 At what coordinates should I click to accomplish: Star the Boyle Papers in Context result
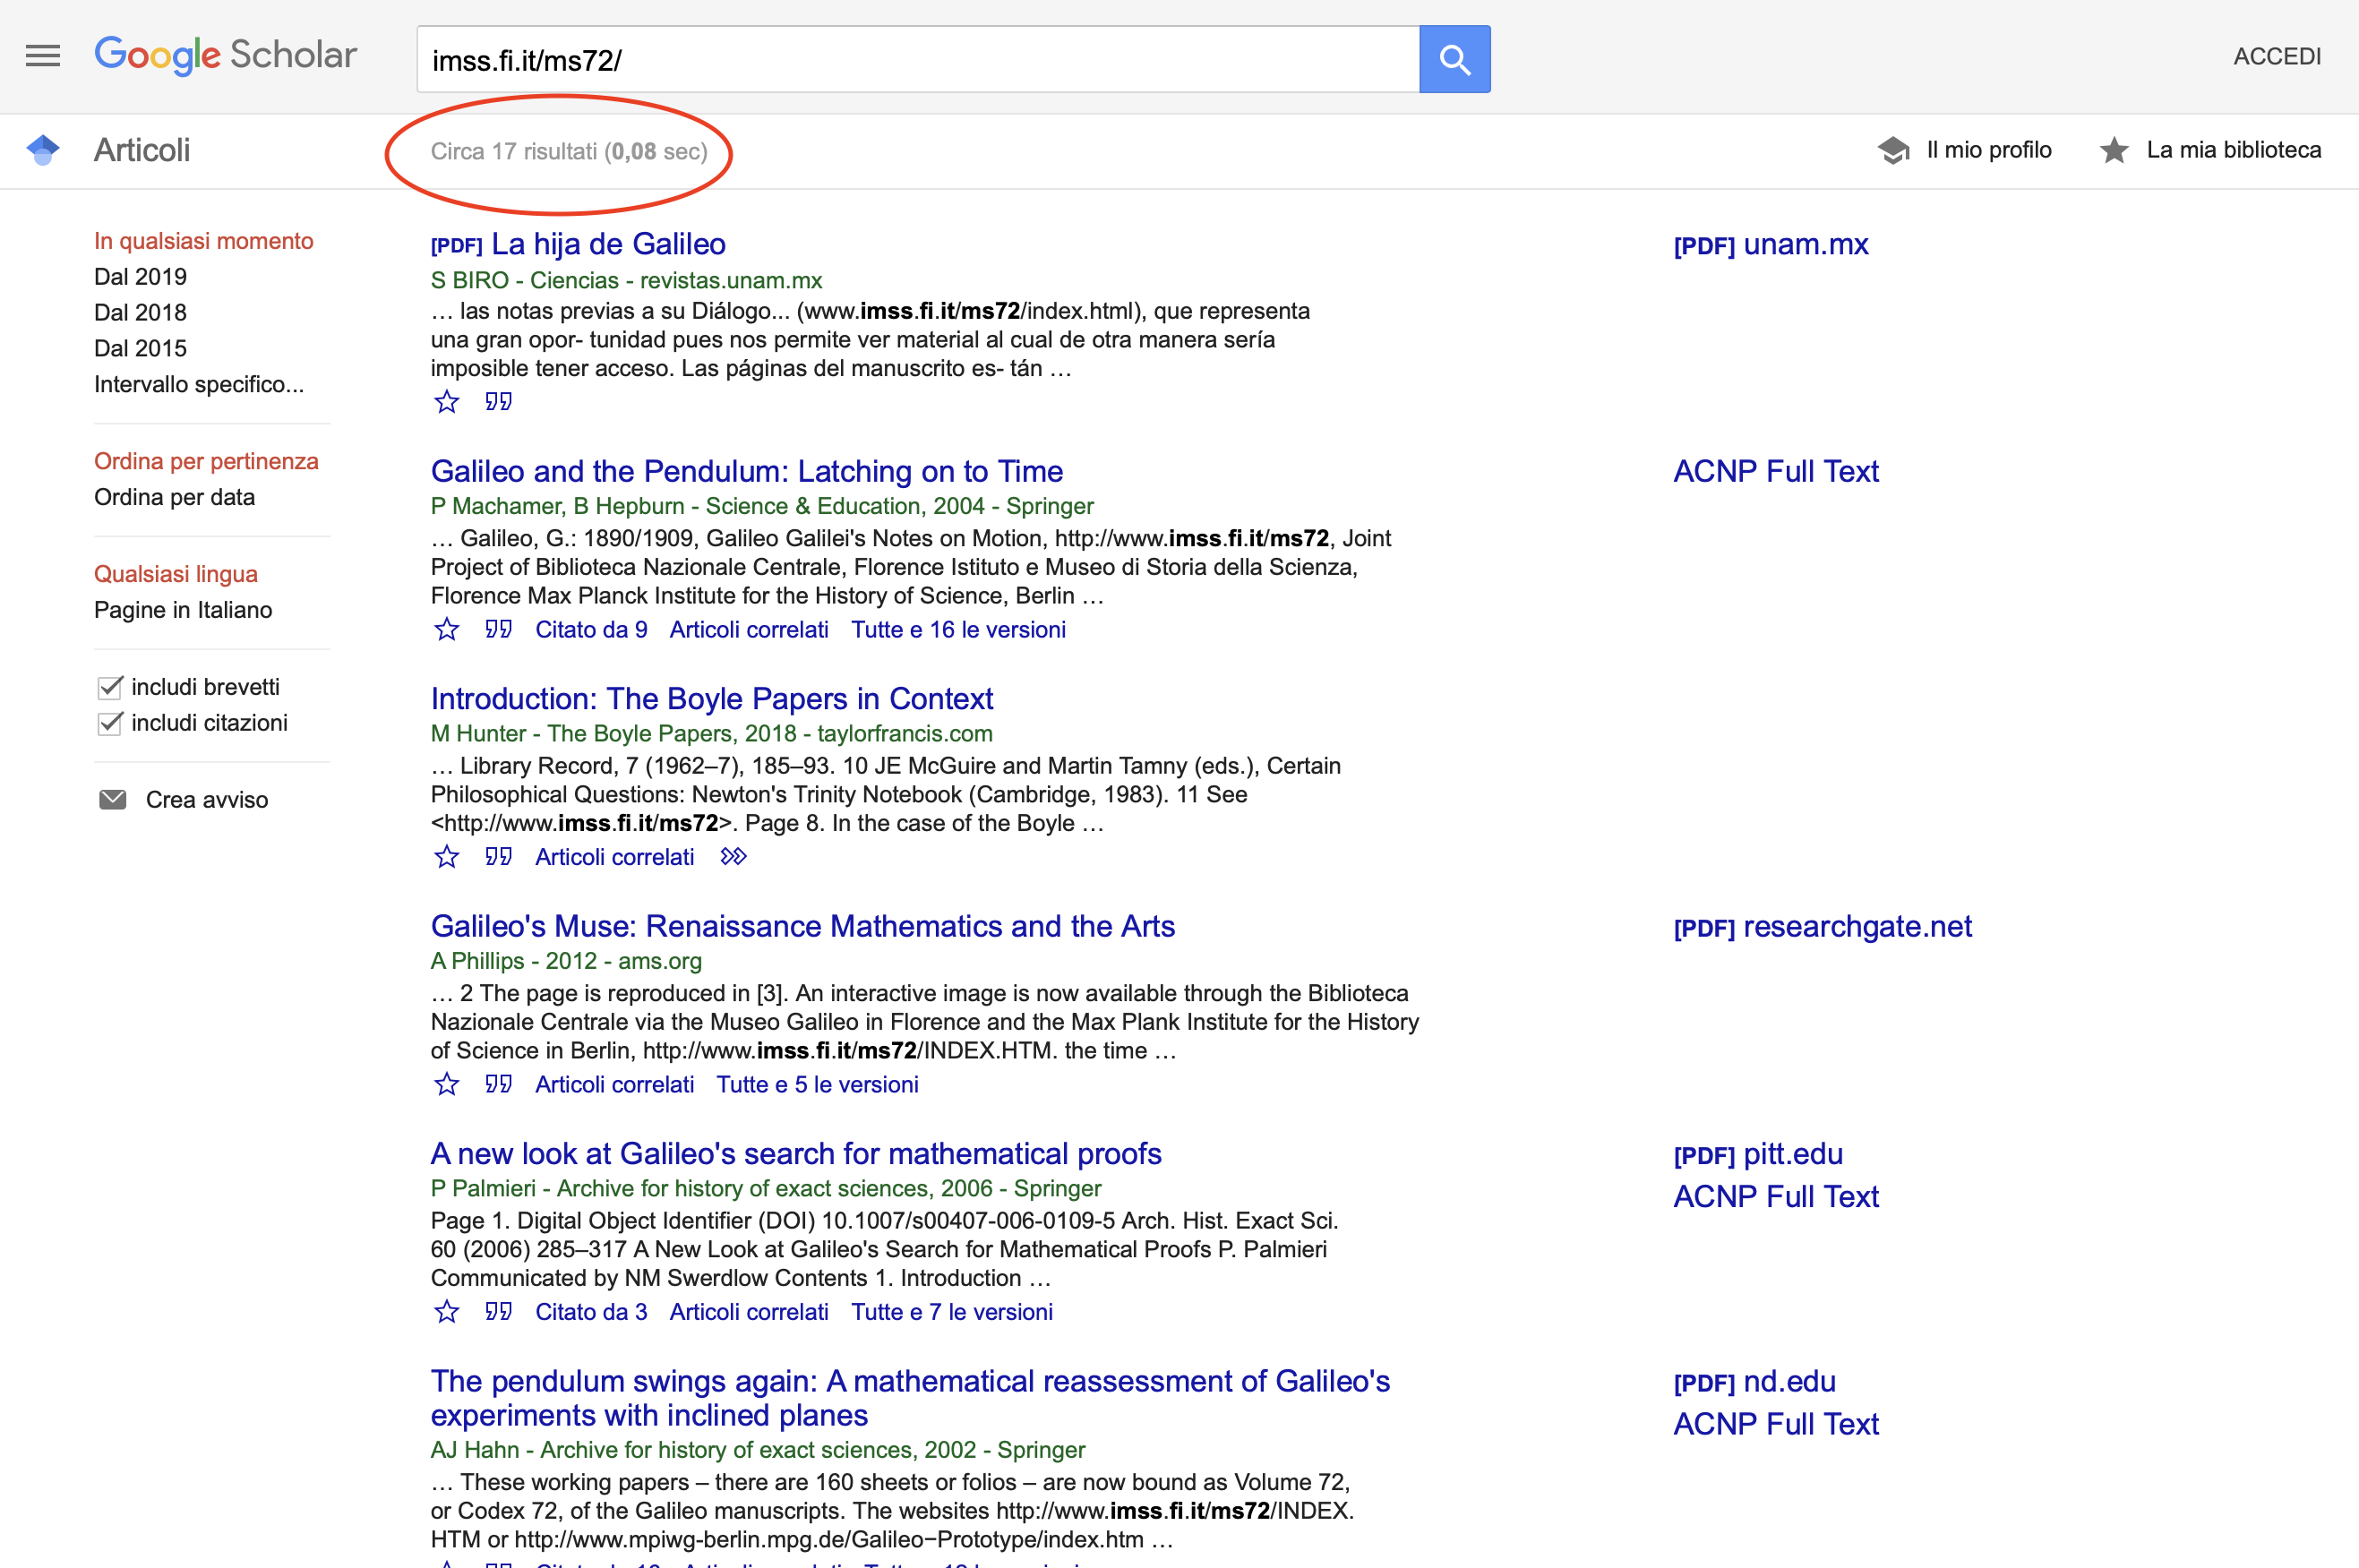[x=447, y=857]
